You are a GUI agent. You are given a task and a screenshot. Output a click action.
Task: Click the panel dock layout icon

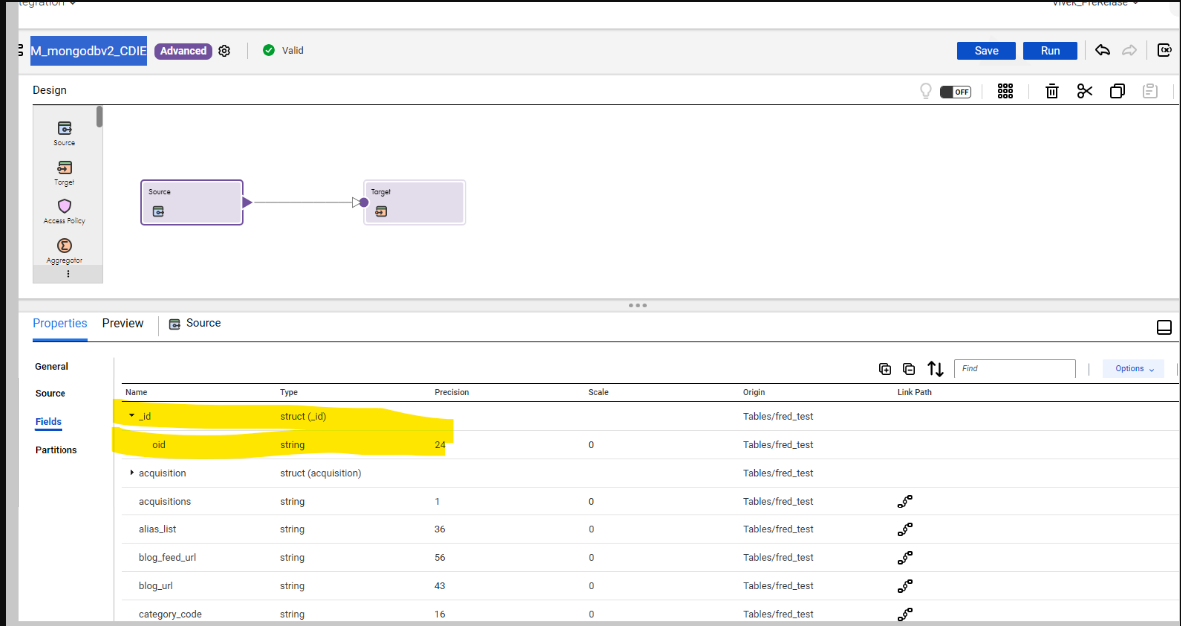click(1164, 327)
